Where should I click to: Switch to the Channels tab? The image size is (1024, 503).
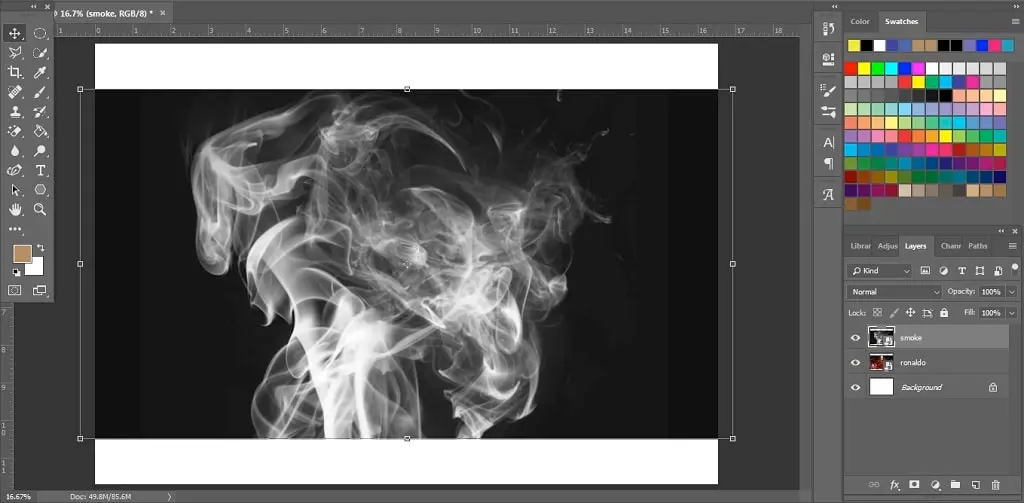coord(950,246)
